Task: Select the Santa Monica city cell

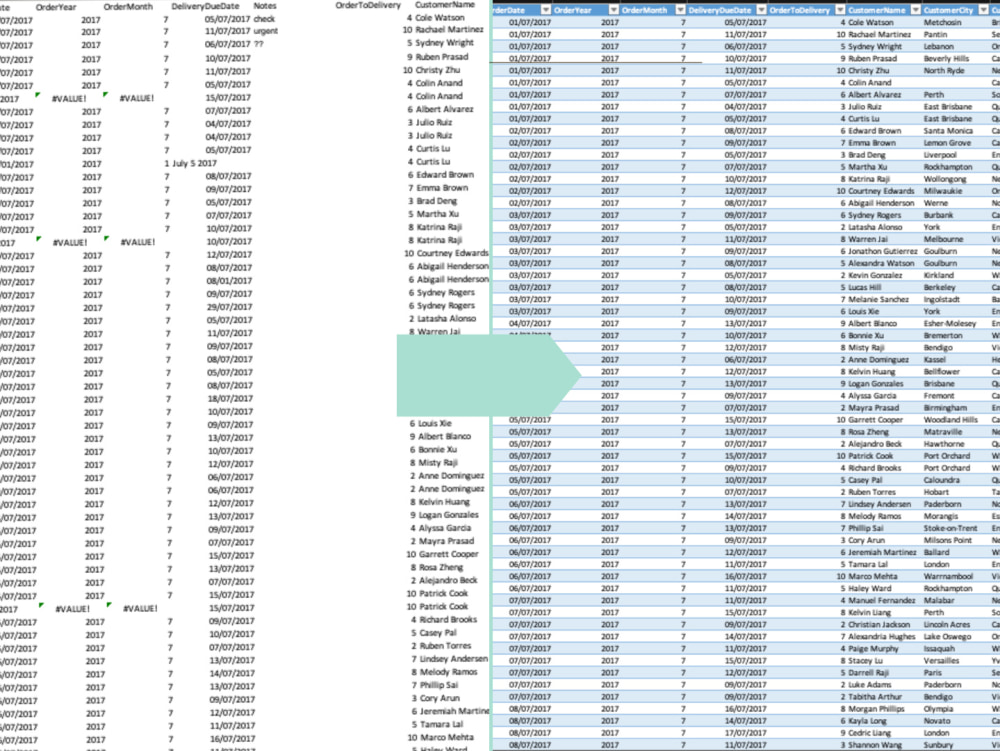Action: click(x=947, y=131)
